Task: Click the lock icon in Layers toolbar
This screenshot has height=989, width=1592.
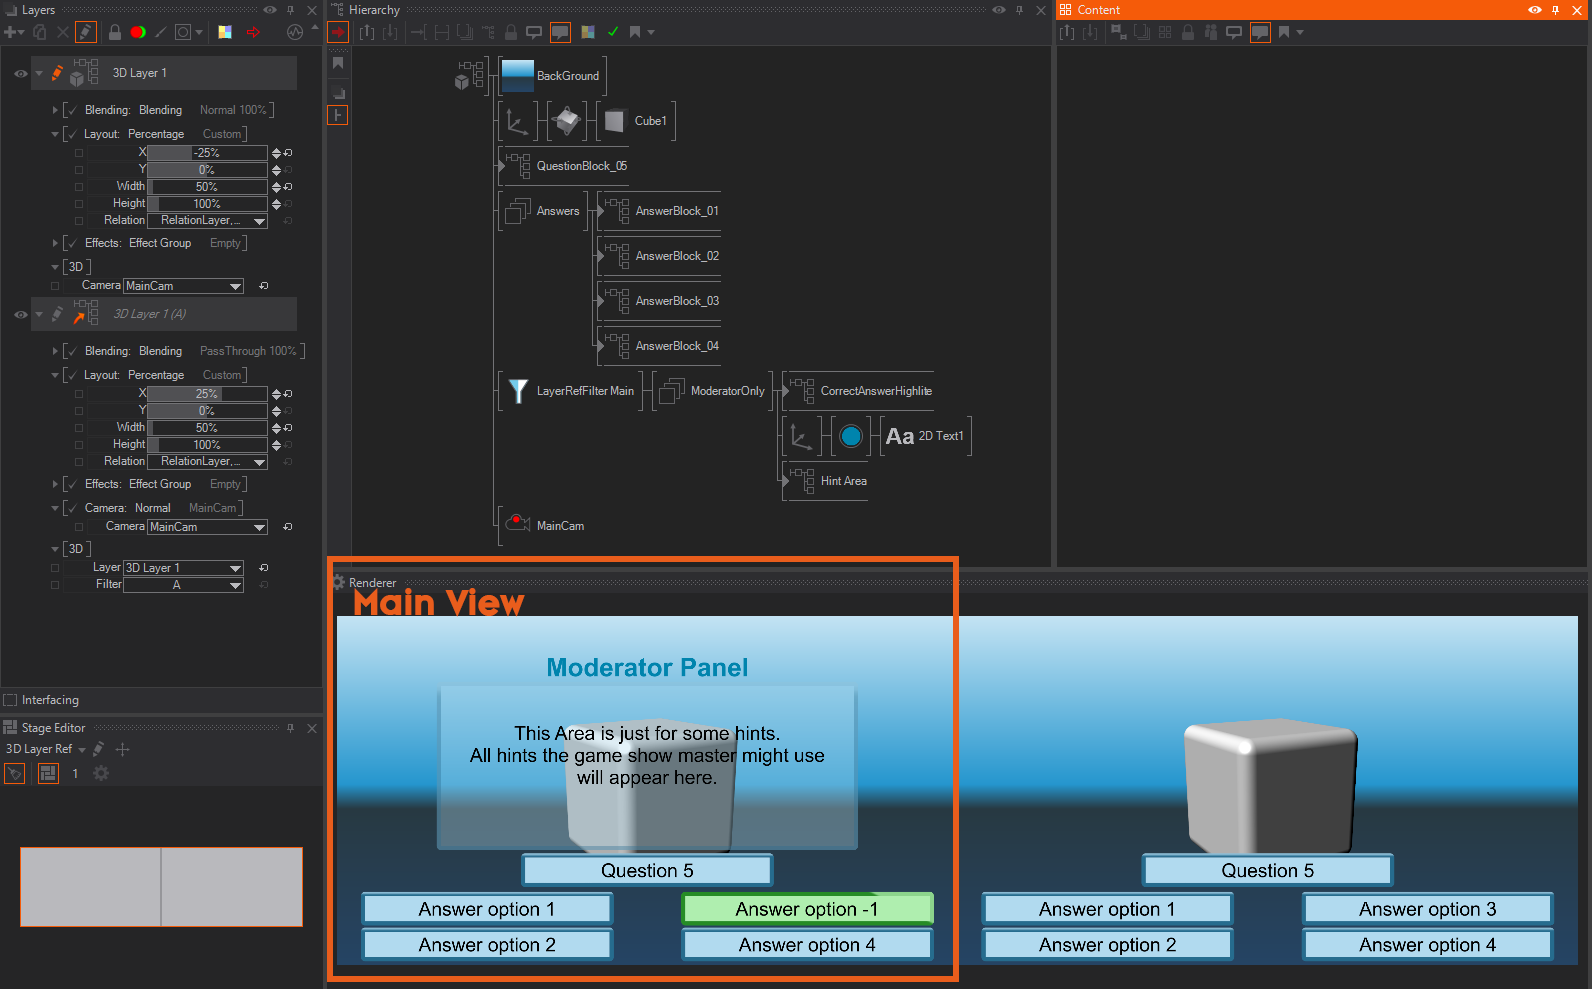Action: (115, 32)
